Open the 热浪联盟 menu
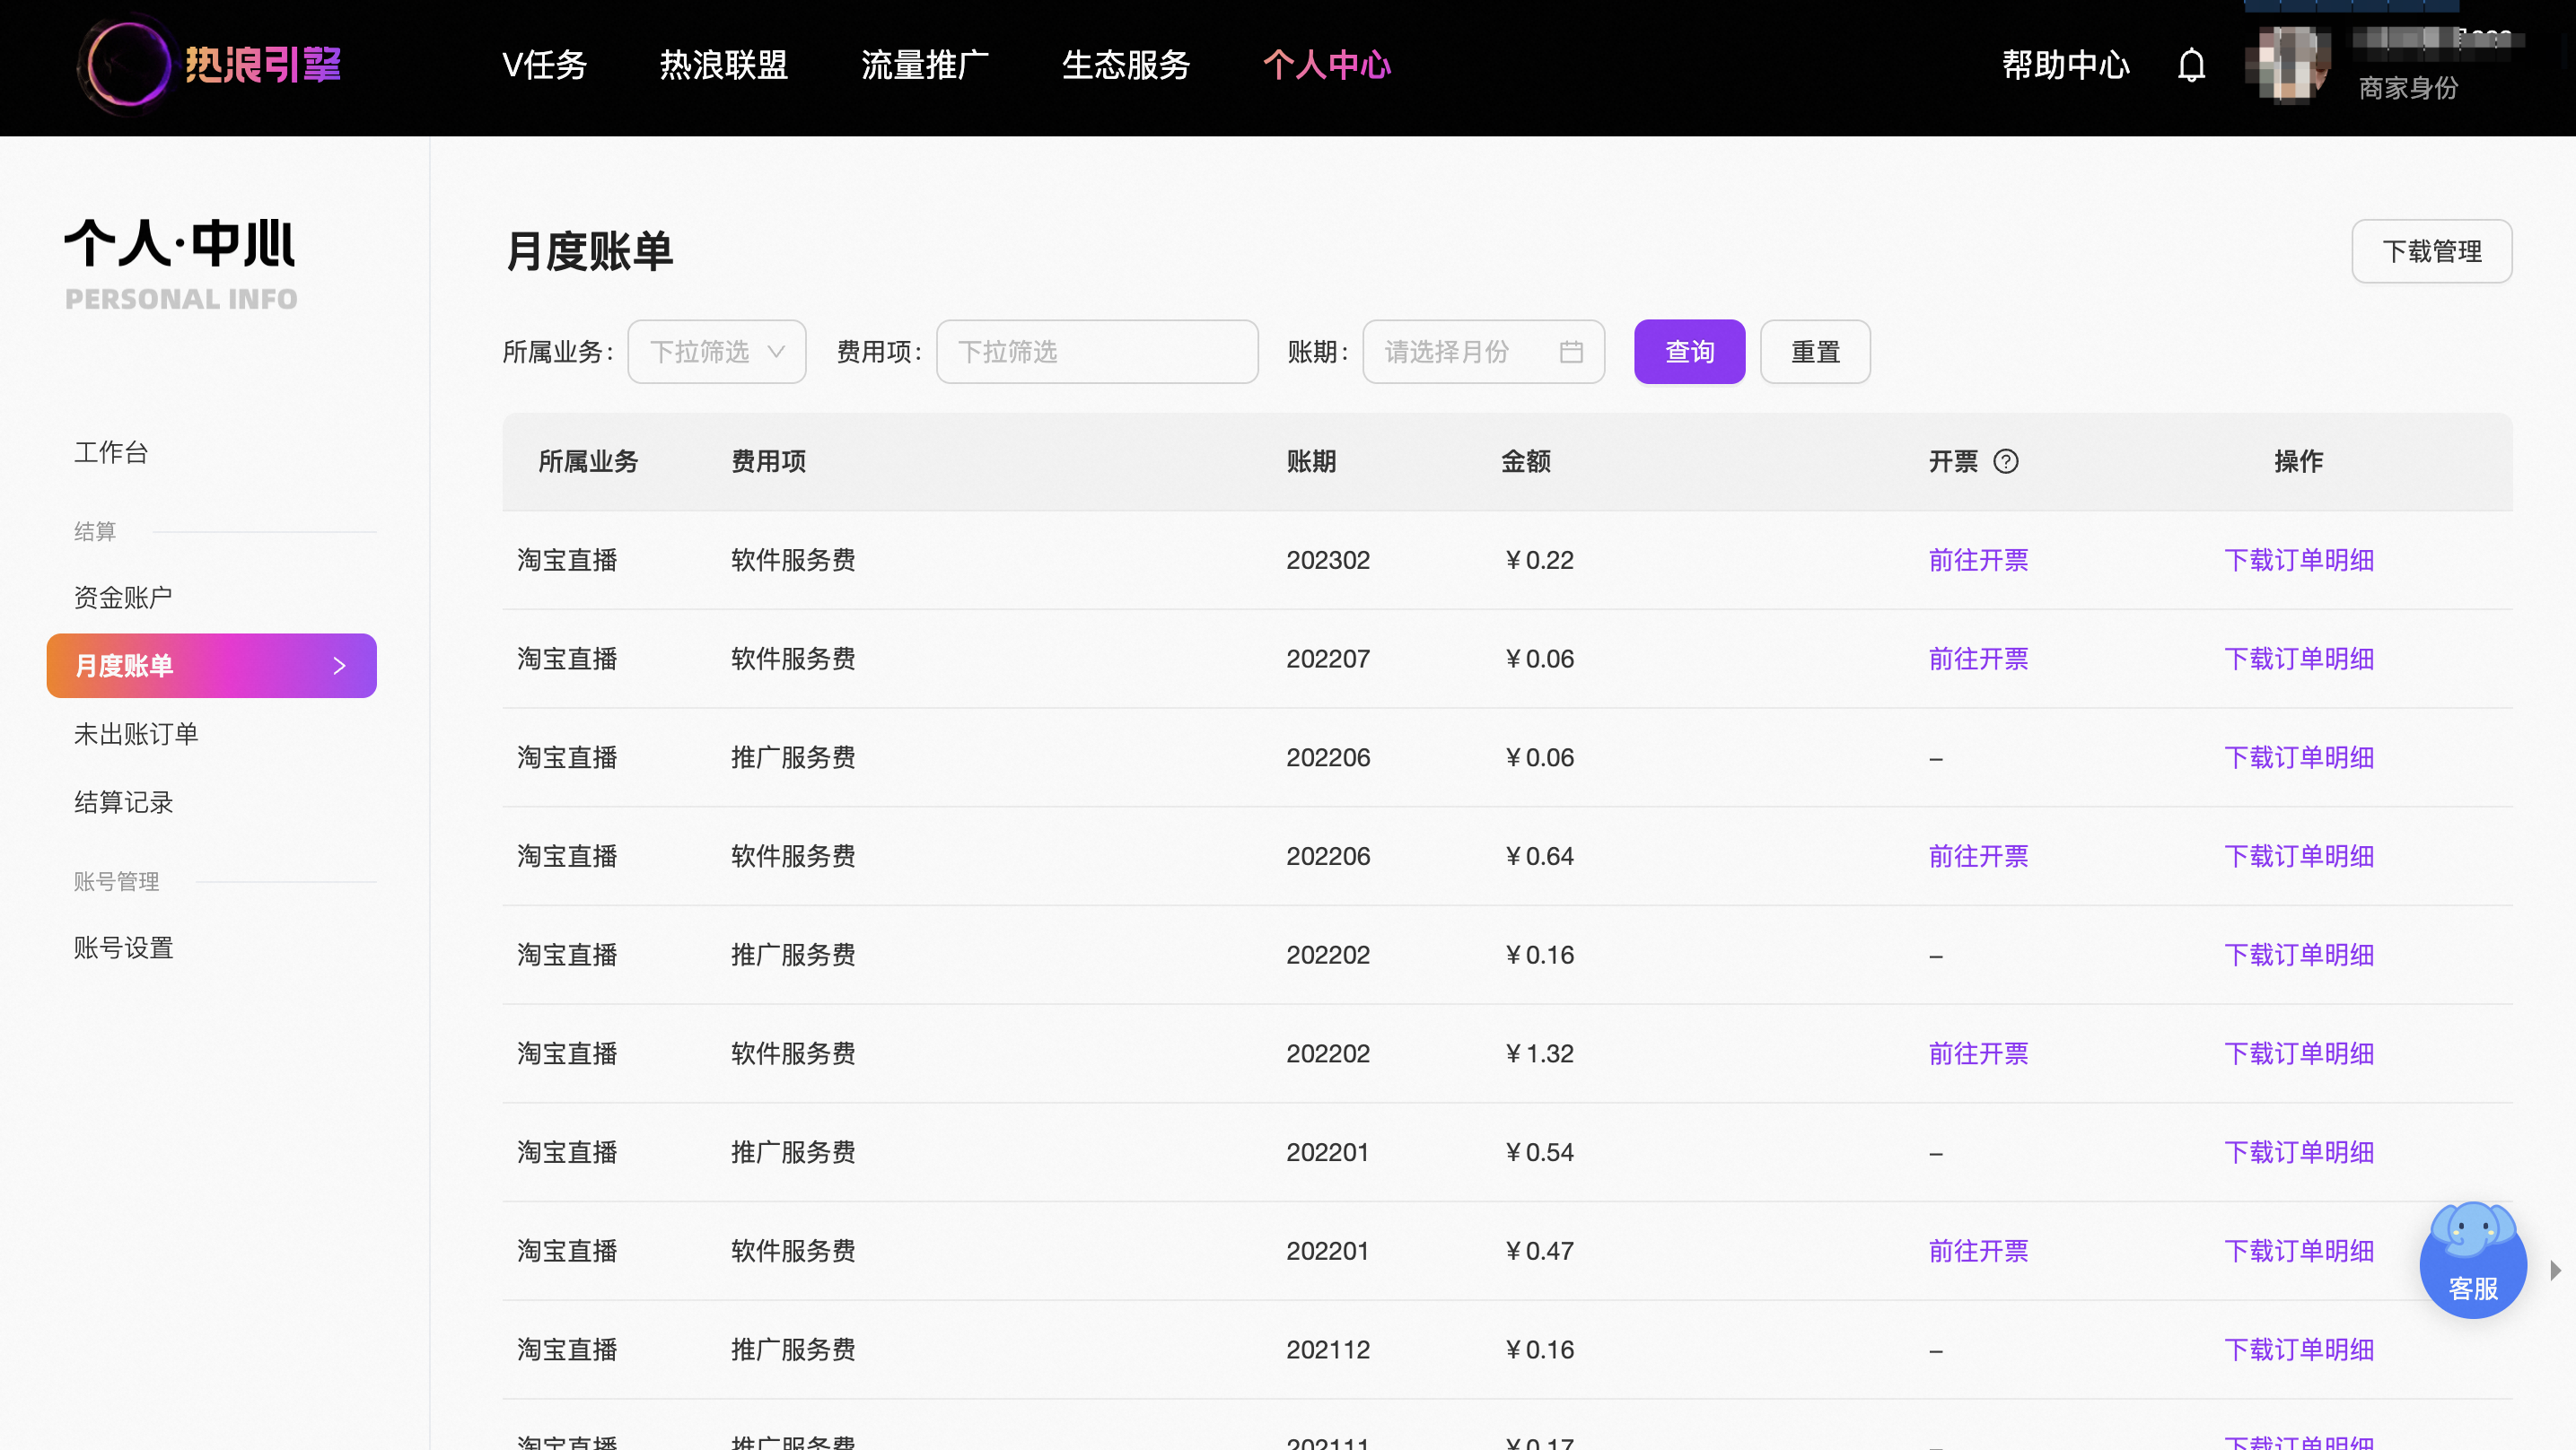The width and height of the screenshot is (2576, 1450). [x=723, y=65]
